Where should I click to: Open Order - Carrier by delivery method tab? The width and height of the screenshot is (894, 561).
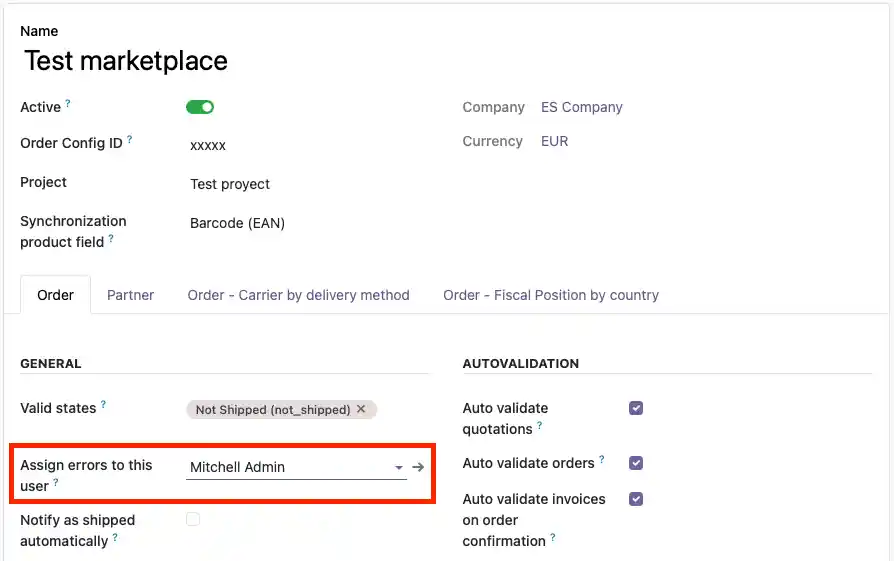(298, 295)
